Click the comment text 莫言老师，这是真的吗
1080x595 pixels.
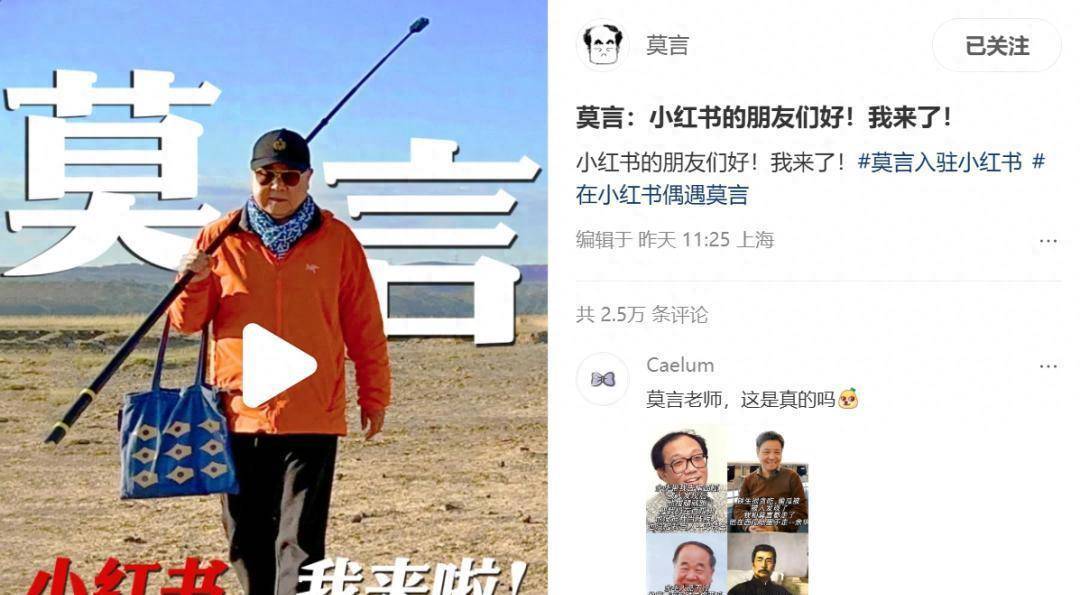(740, 399)
